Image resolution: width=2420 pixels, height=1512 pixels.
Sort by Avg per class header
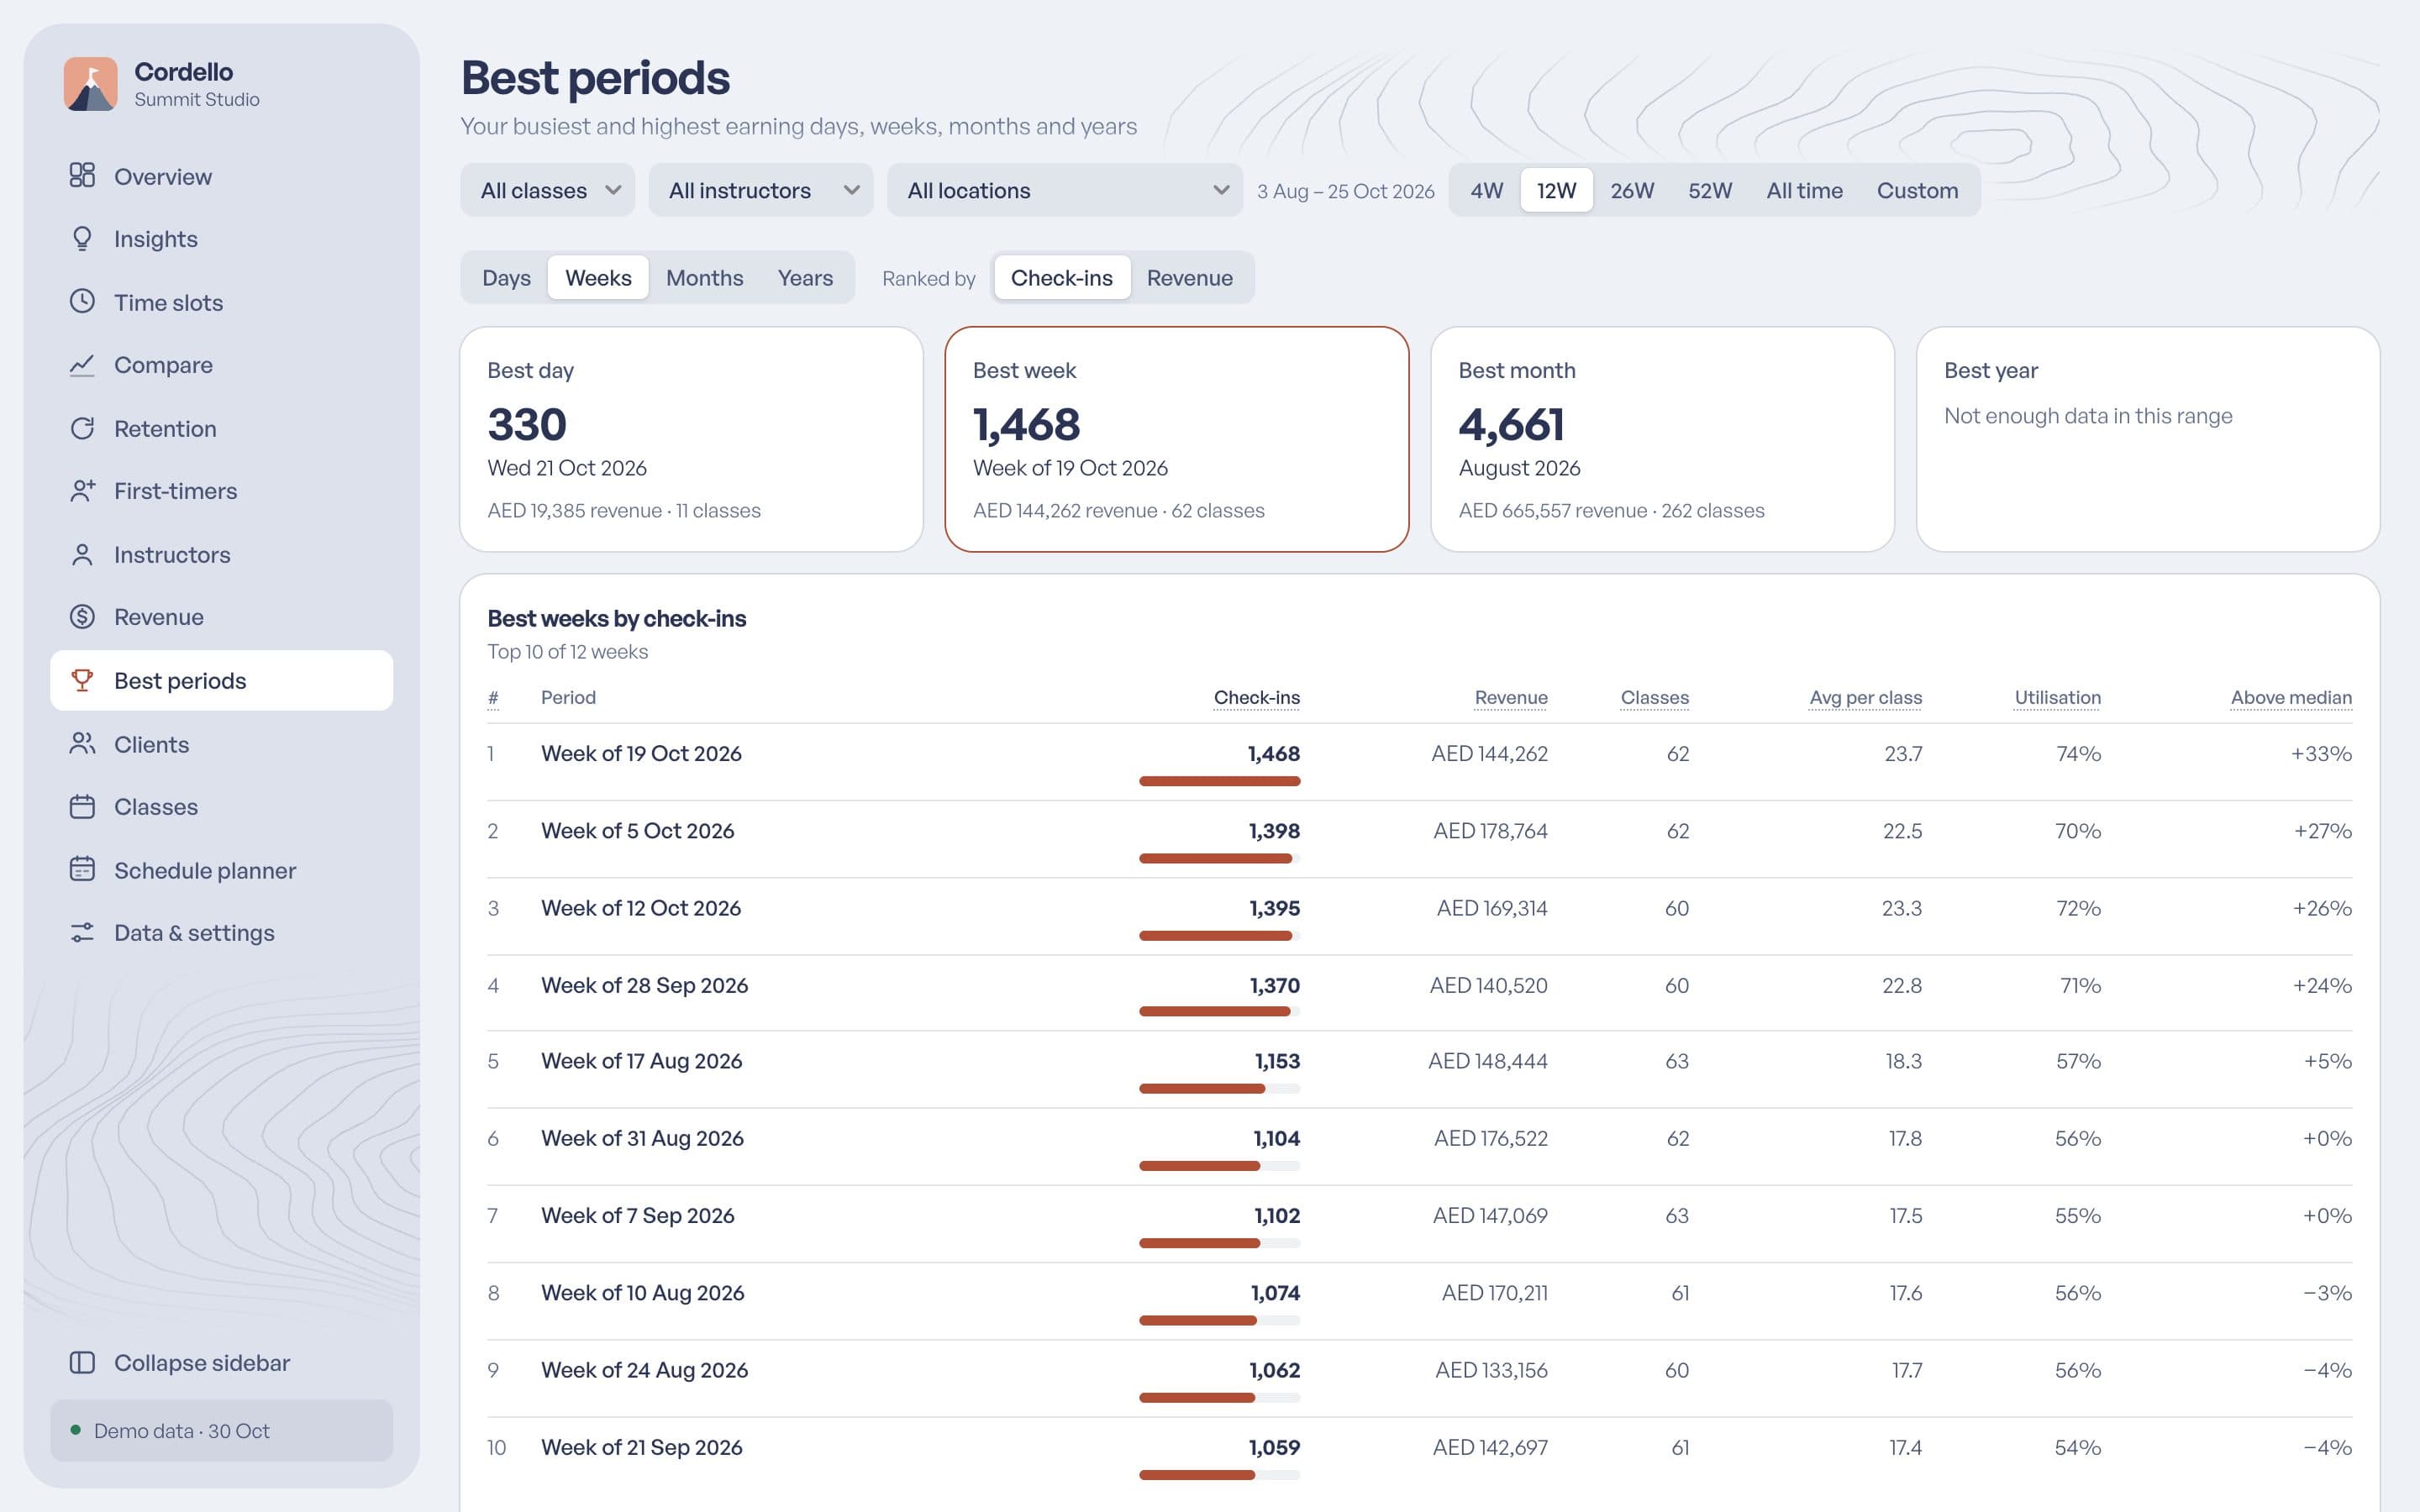pyautogui.click(x=1865, y=698)
